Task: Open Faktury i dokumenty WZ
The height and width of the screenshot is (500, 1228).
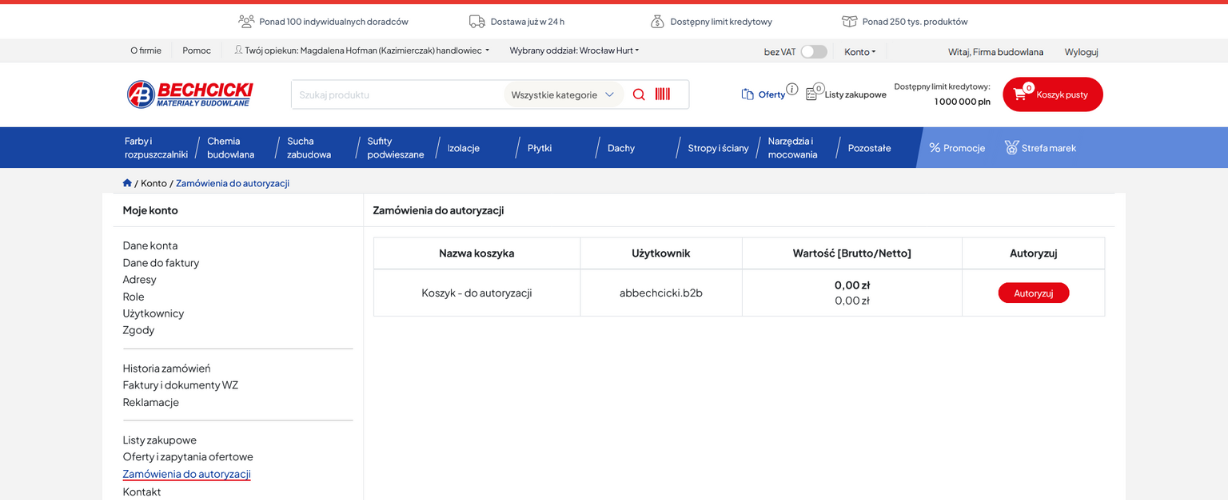Action: 181,385
